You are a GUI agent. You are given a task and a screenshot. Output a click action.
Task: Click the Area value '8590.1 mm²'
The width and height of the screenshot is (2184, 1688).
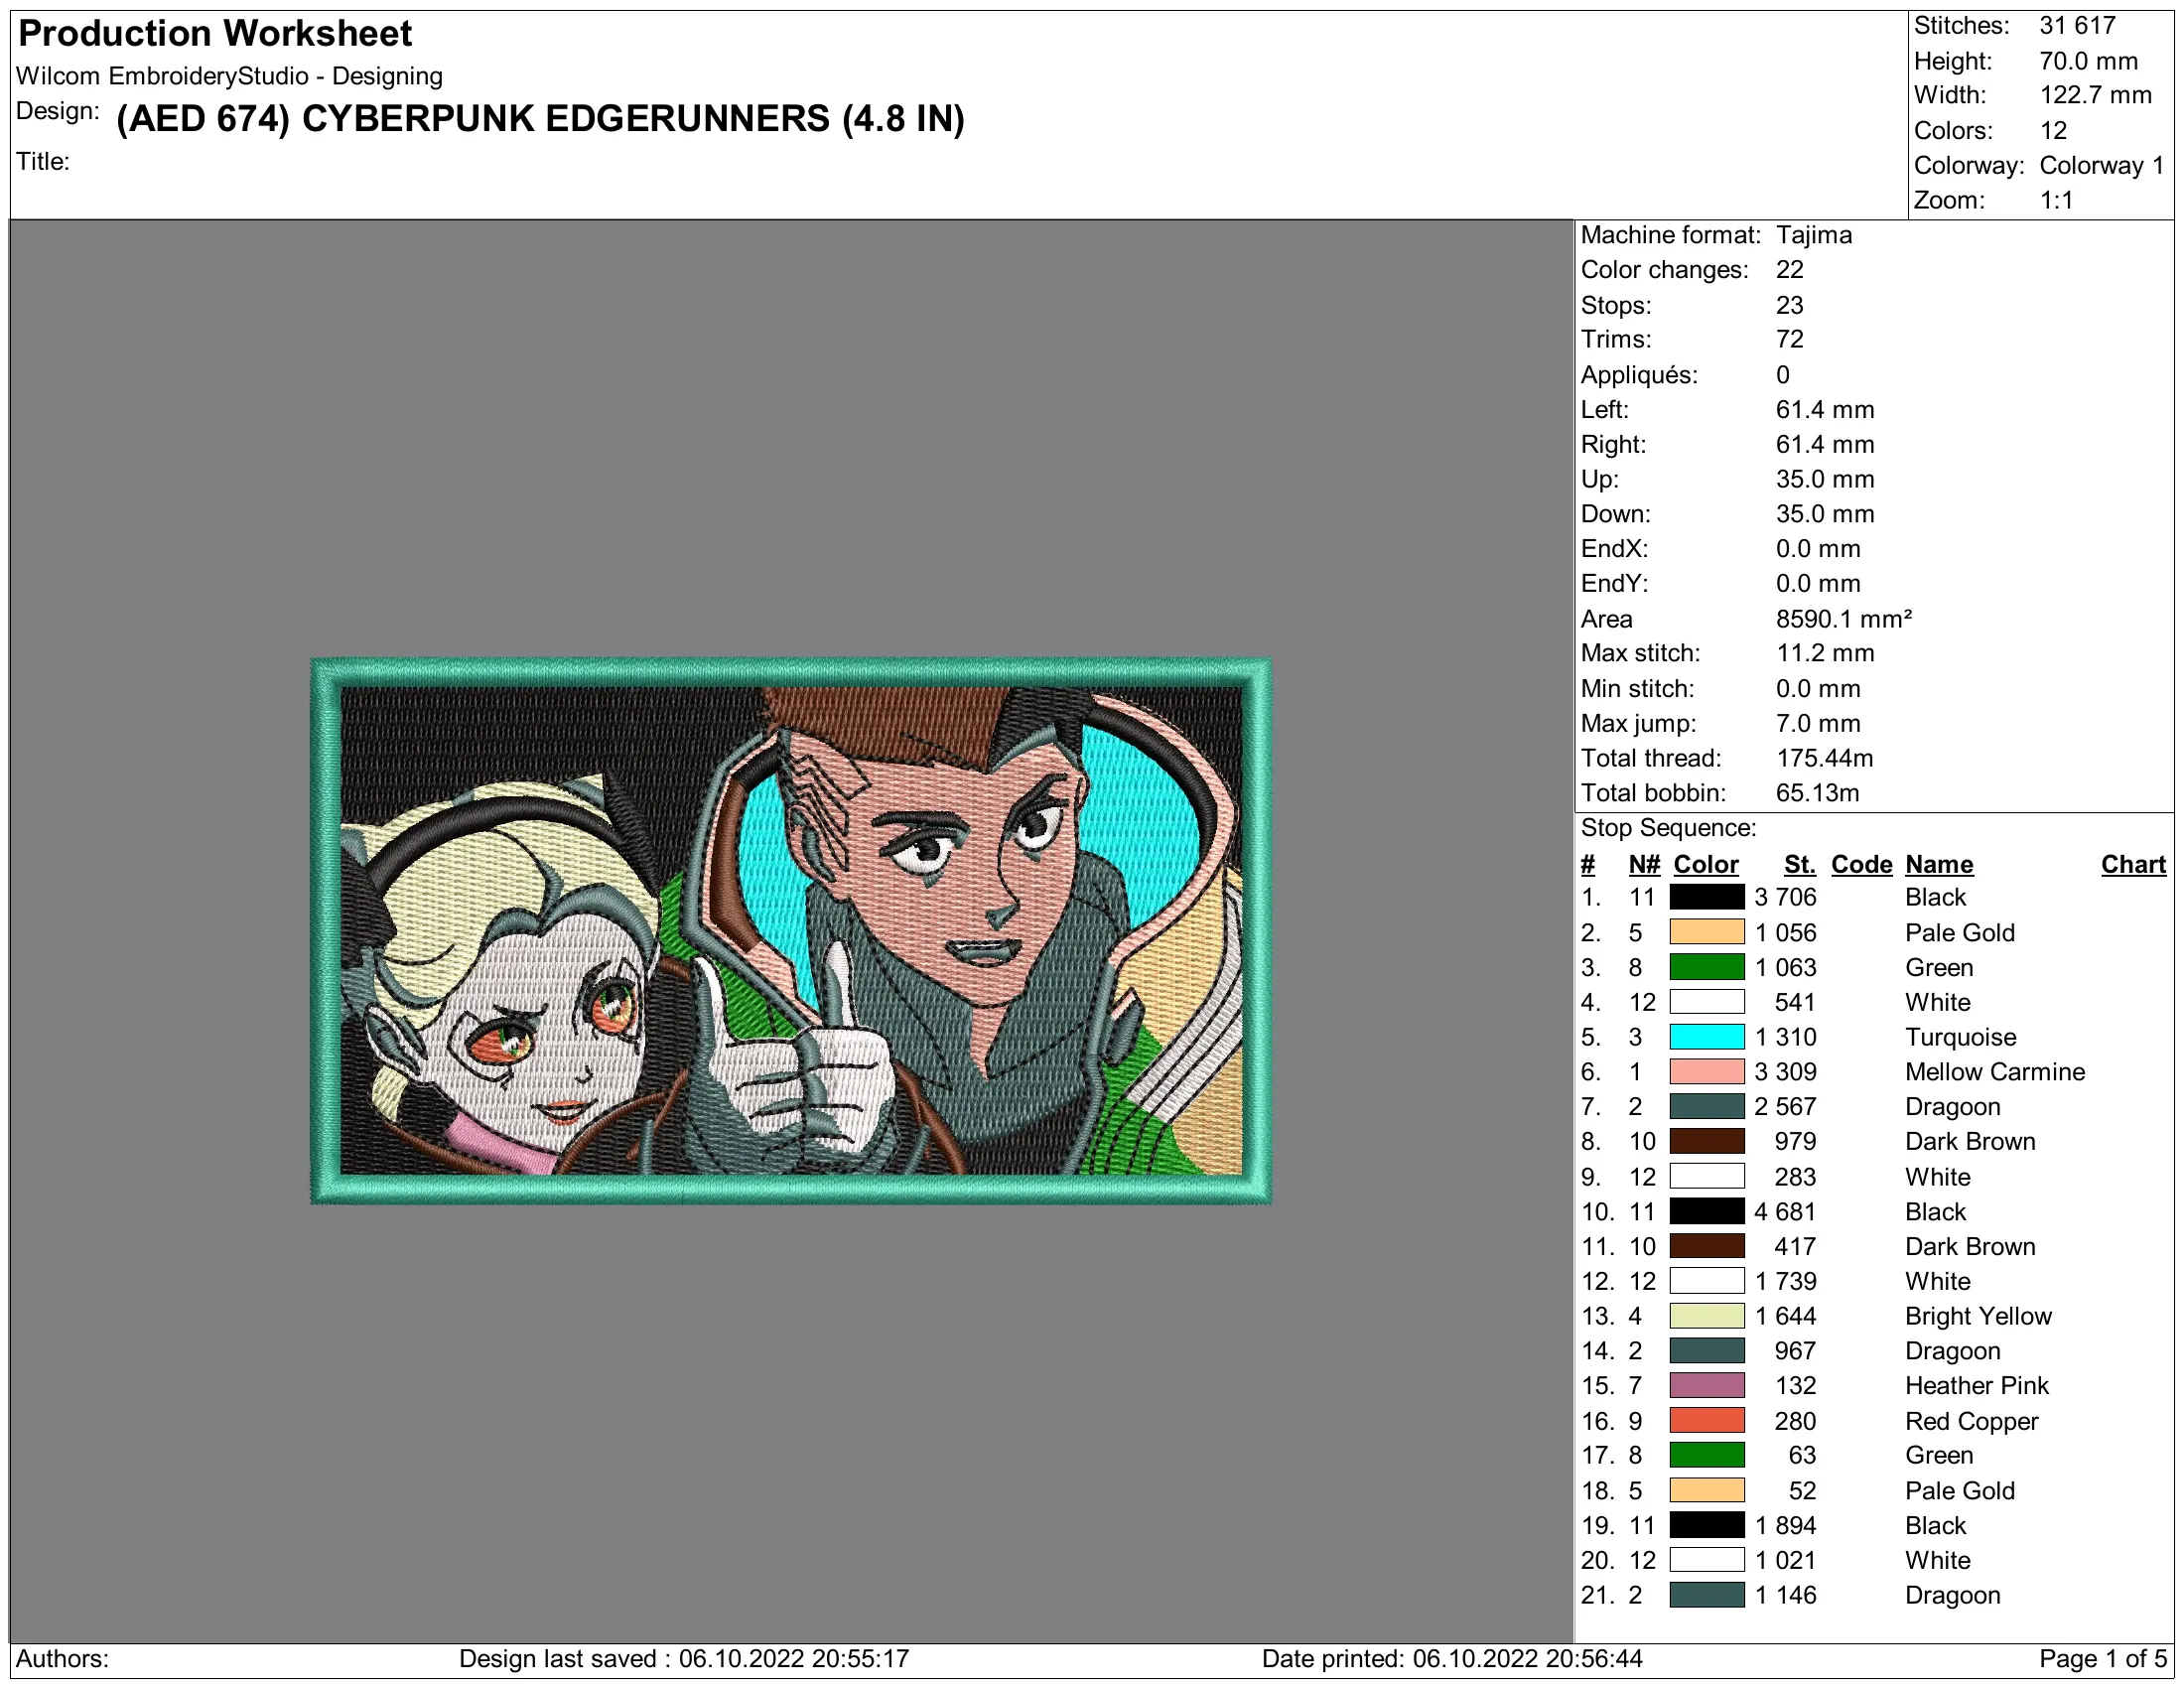point(1843,619)
